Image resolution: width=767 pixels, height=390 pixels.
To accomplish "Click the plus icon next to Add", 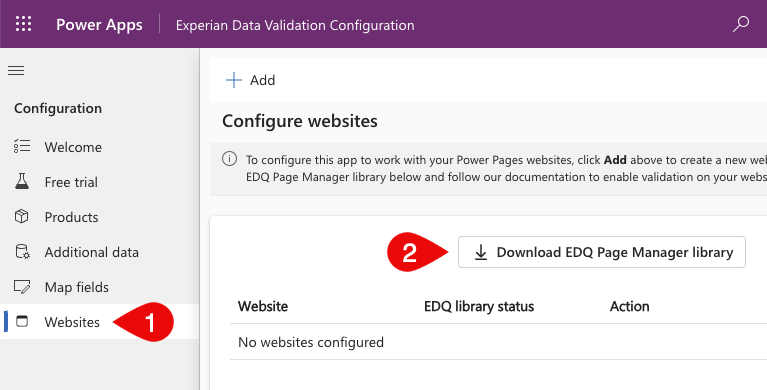I will coord(234,80).
